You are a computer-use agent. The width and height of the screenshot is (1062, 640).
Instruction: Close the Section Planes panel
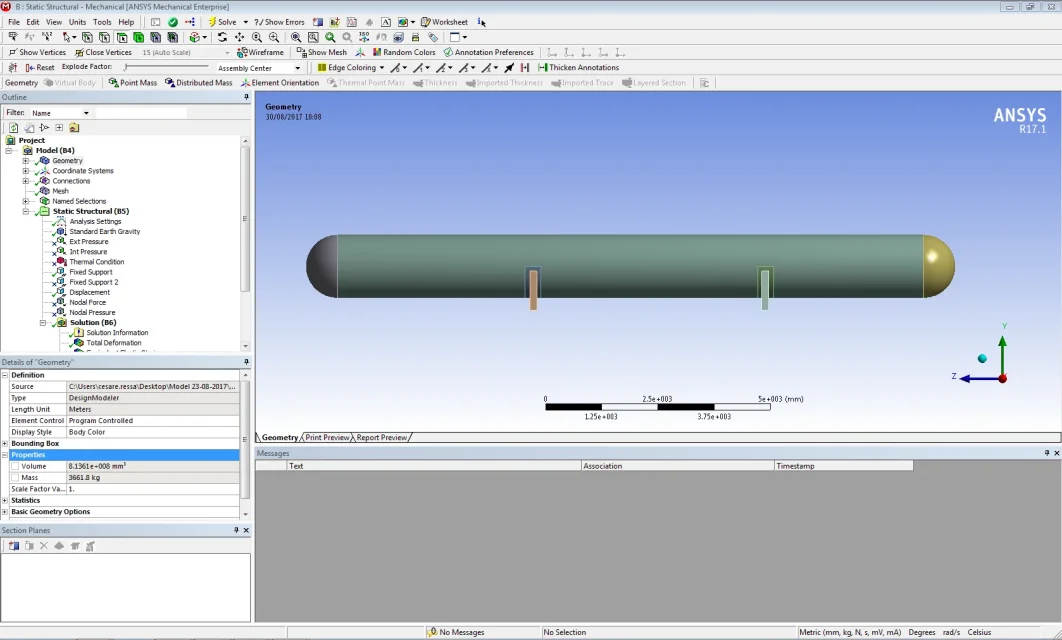click(x=246, y=530)
